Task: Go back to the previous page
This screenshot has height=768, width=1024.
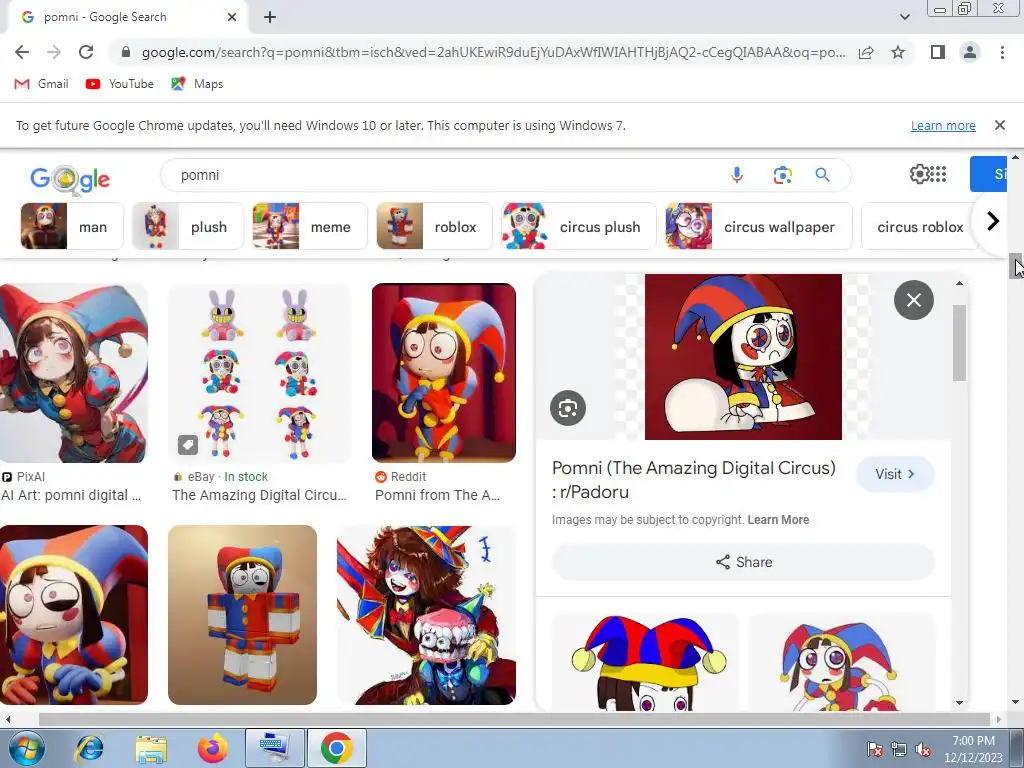Action: [x=22, y=52]
